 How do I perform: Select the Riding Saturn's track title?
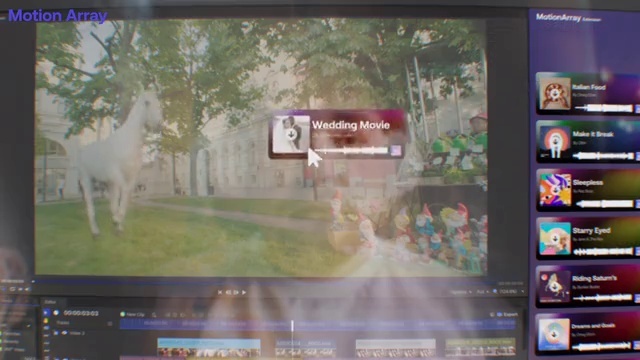(x=594, y=278)
